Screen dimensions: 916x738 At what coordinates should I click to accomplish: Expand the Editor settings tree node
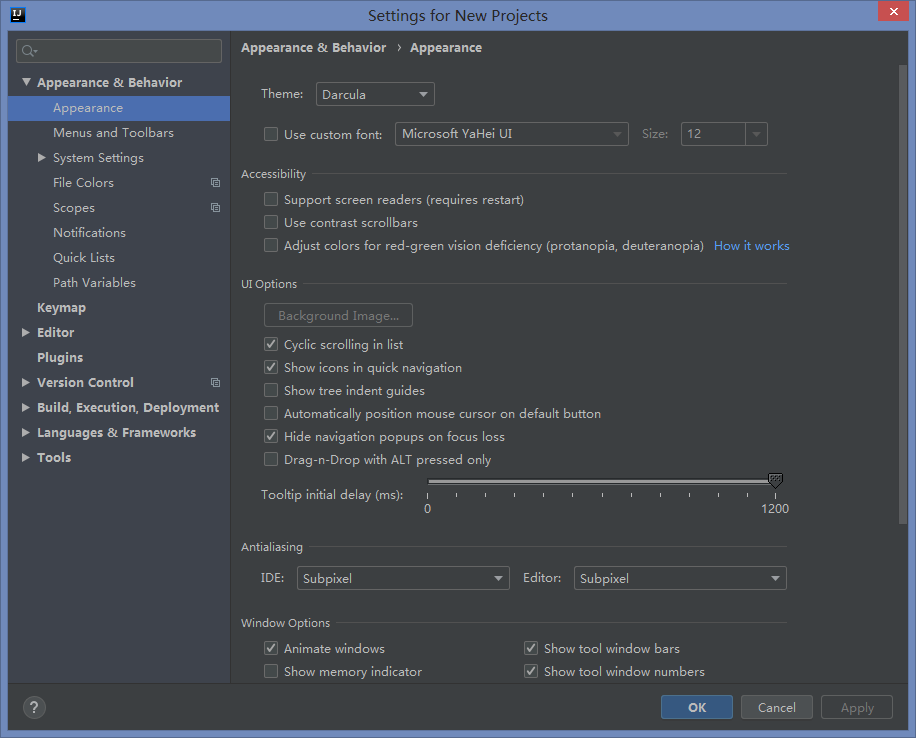tap(26, 333)
